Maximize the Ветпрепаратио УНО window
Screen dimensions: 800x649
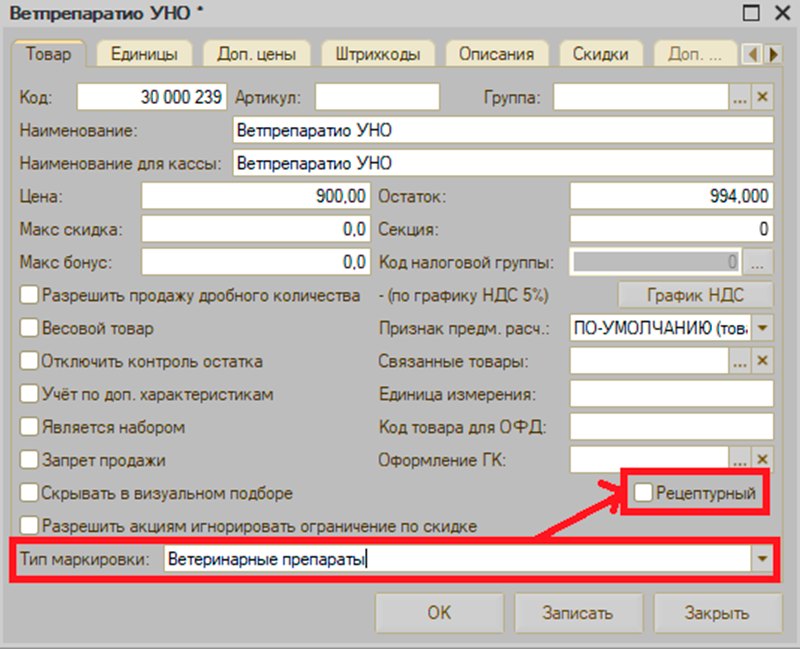tap(751, 12)
